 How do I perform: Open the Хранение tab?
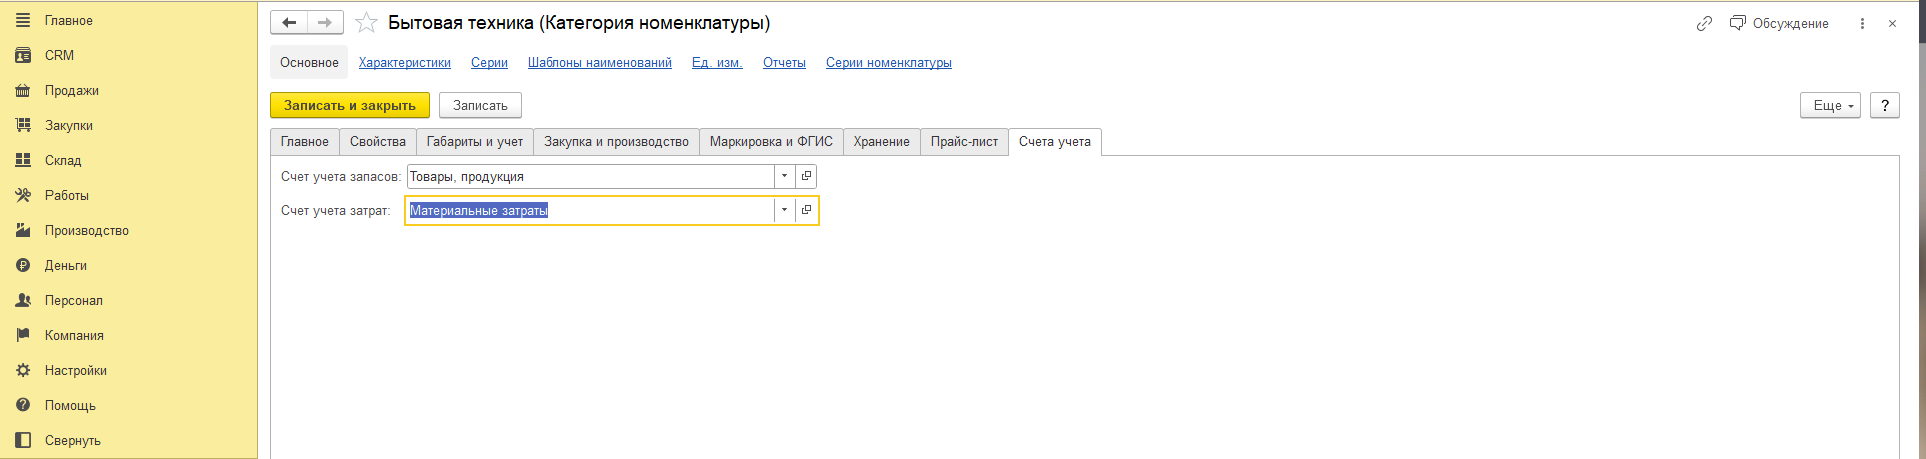(882, 142)
